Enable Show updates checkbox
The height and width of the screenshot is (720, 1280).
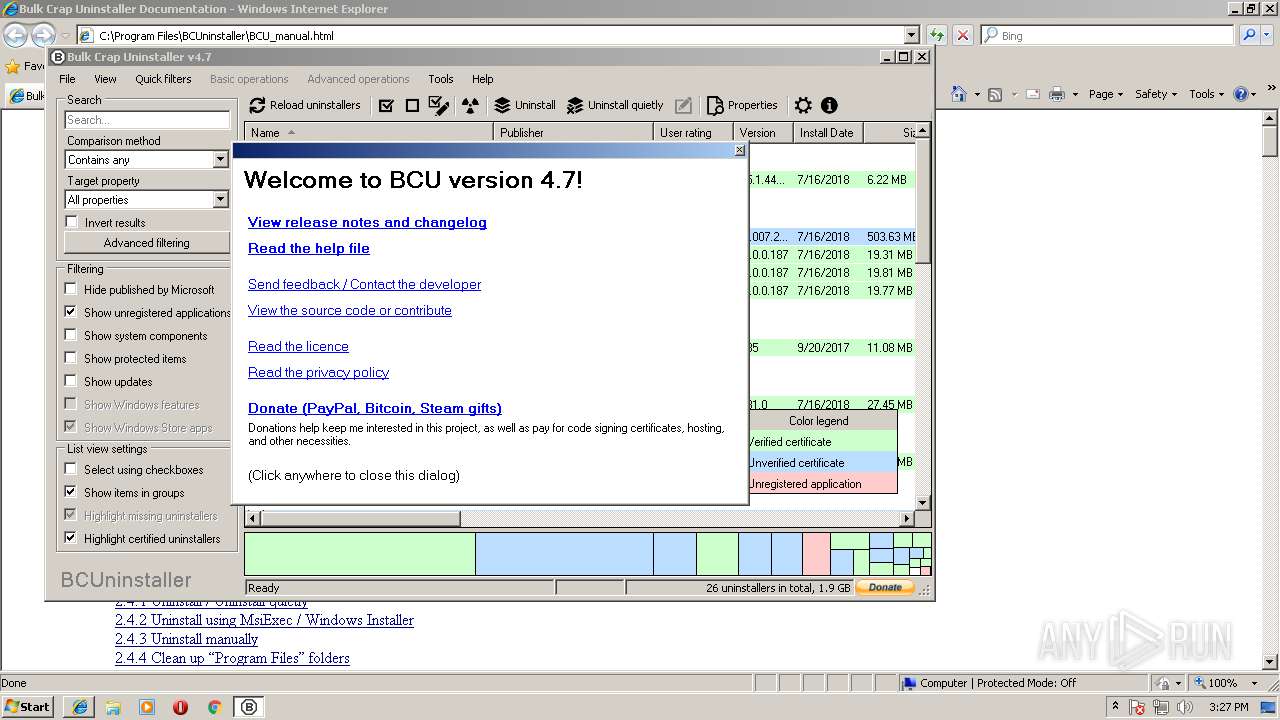[x=71, y=381]
